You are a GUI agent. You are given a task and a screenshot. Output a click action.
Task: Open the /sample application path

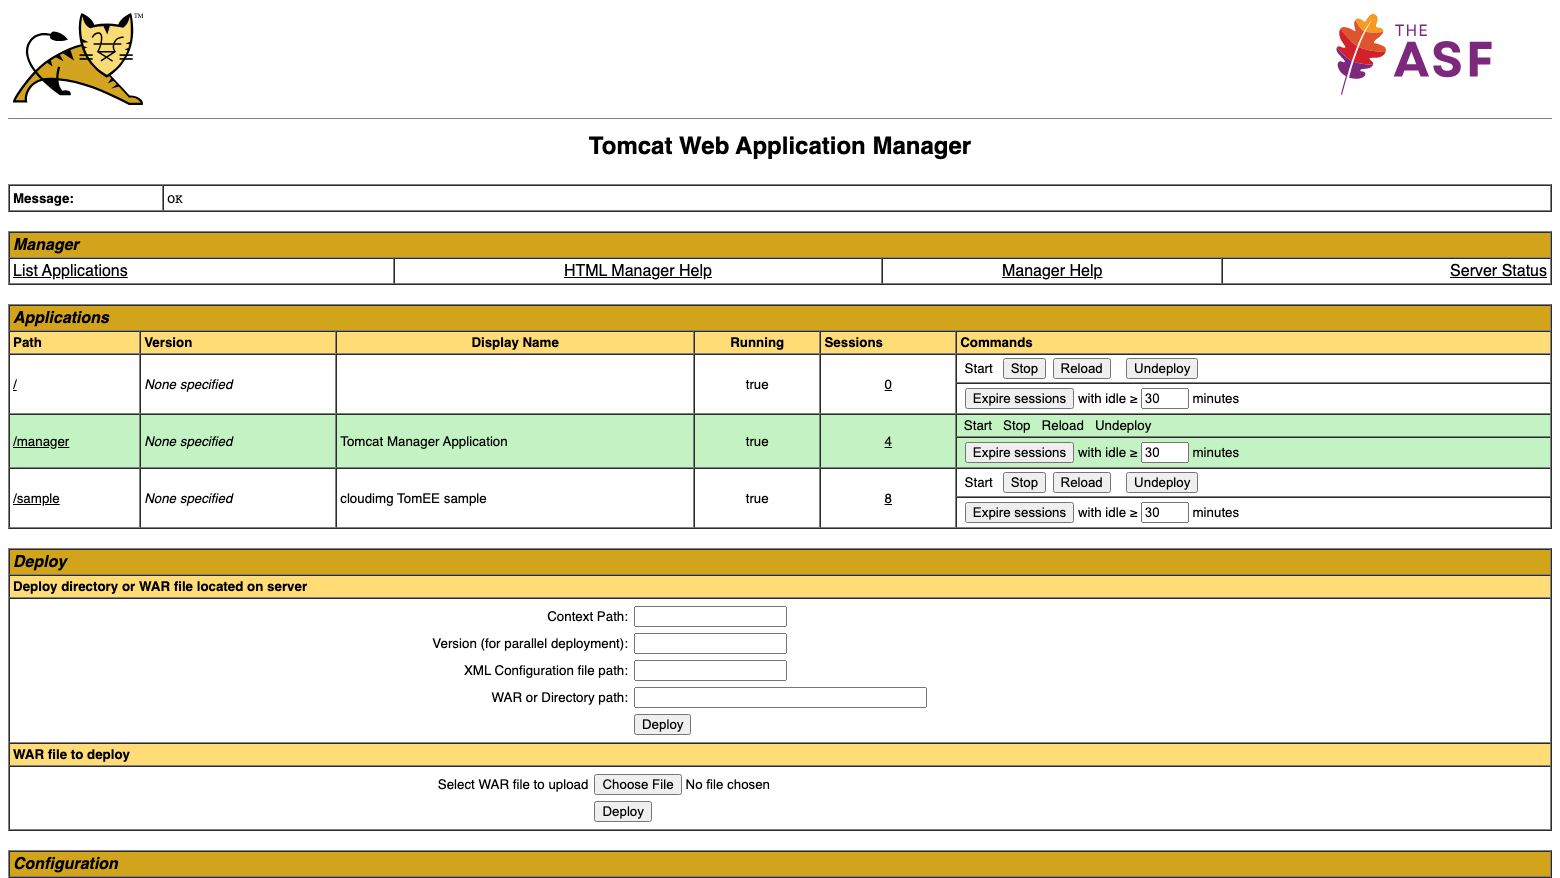click(36, 499)
